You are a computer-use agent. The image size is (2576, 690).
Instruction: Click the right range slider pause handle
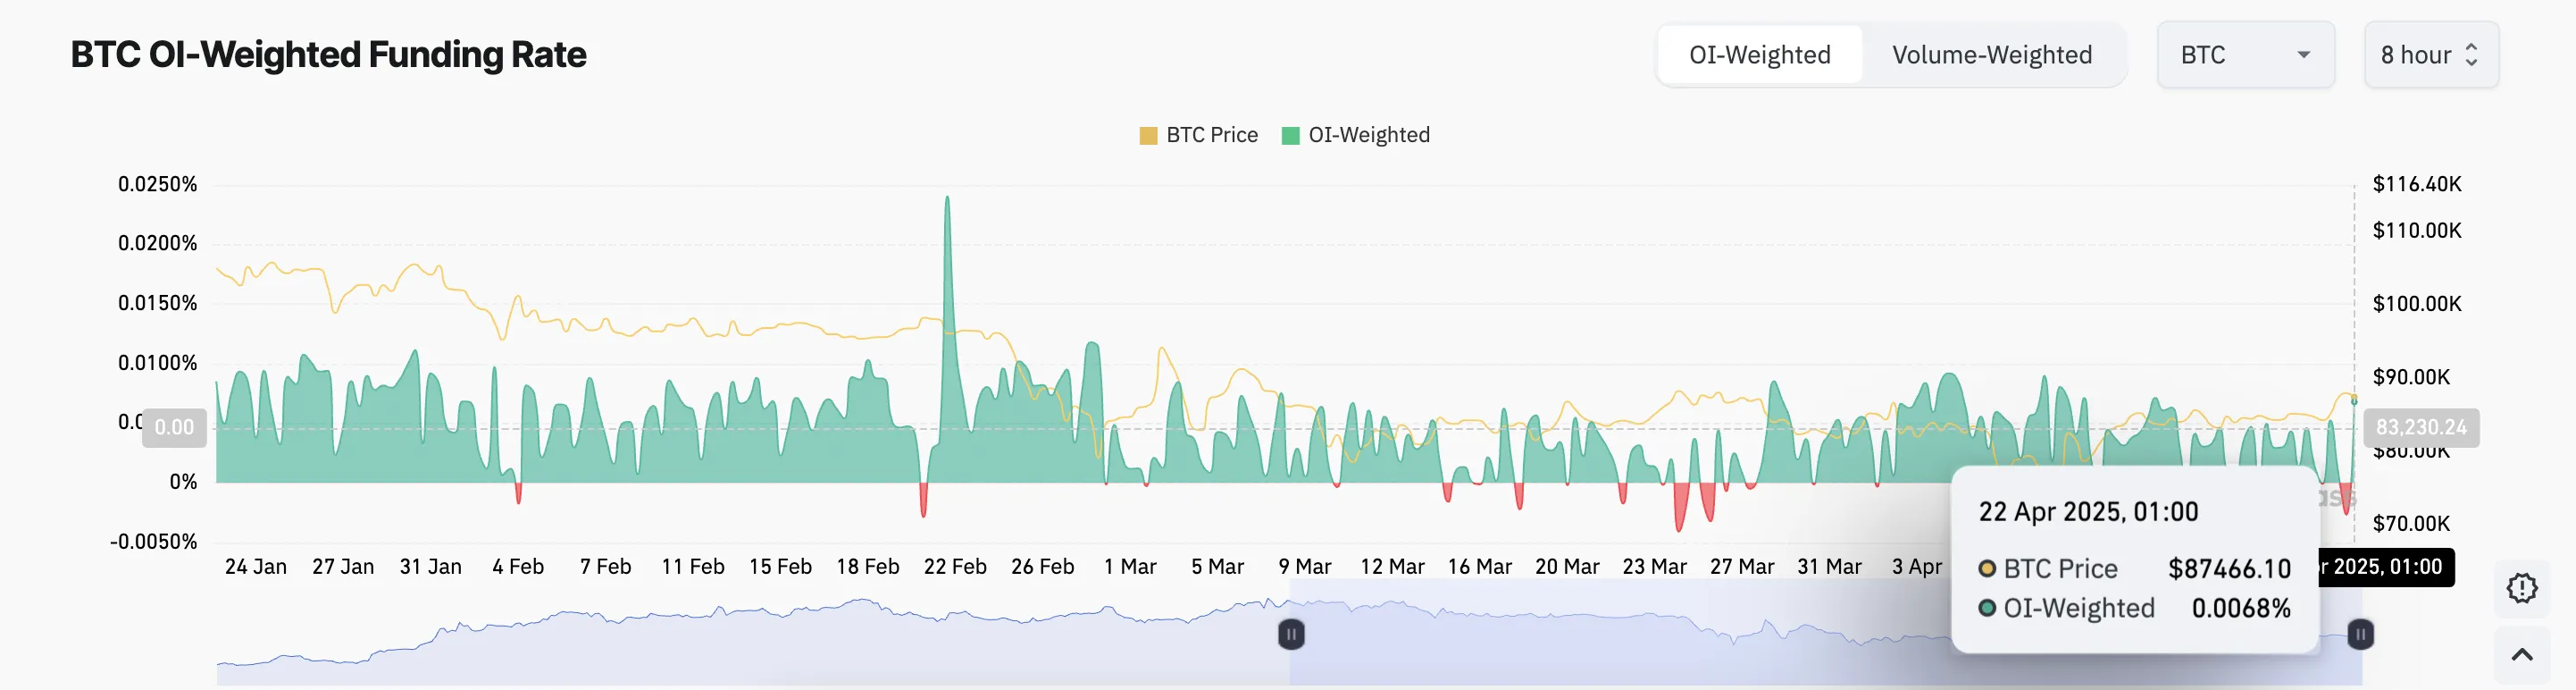tap(2360, 634)
